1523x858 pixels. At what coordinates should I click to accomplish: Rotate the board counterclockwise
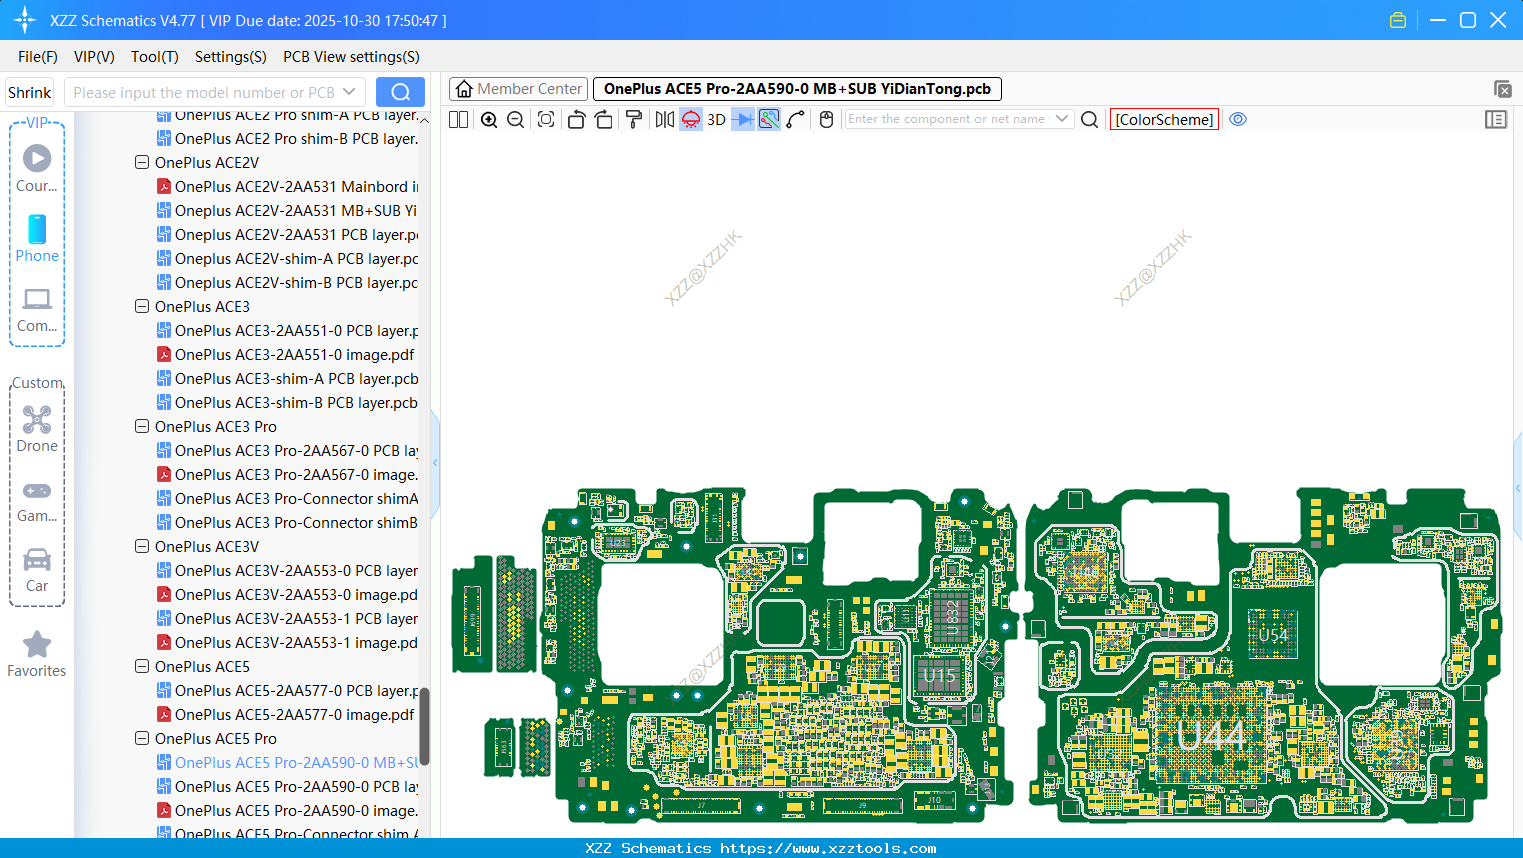tap(576, 120)
